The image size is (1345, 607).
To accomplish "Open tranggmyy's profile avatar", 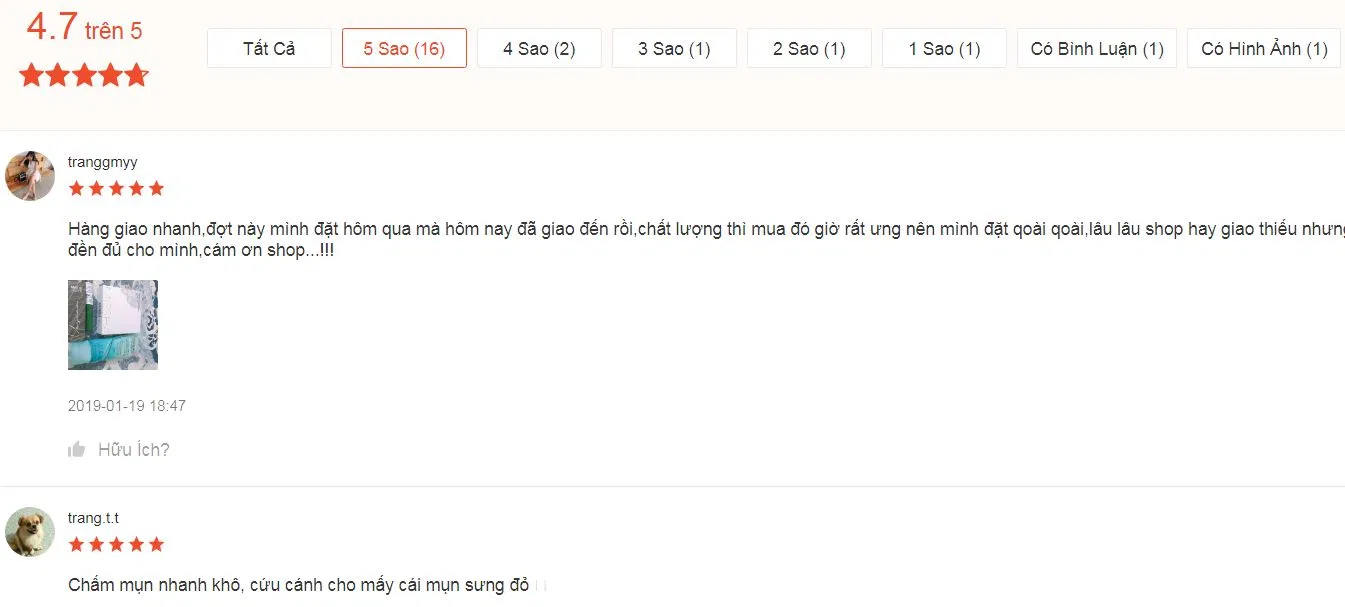I will (29, 176).
